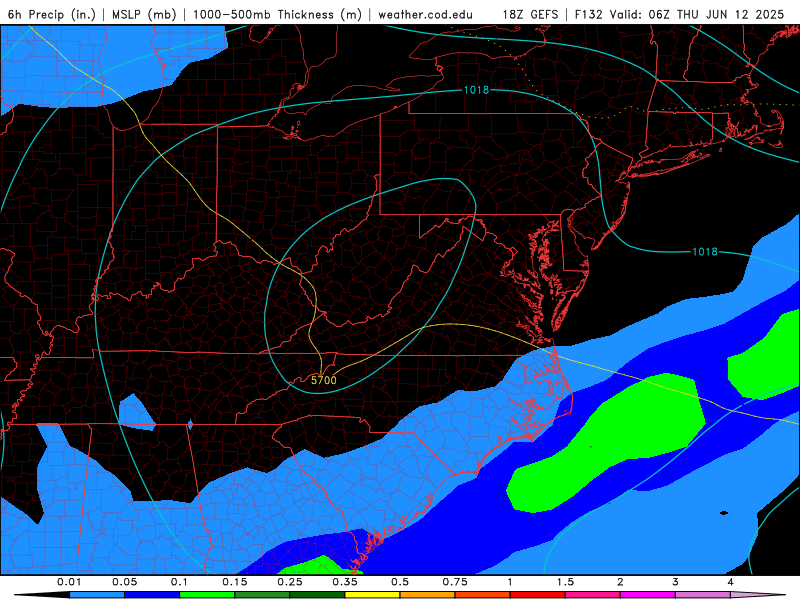Click the yellow colorbar swatch
This screenshot has width=800, height=600.
[x=372, y=595]
